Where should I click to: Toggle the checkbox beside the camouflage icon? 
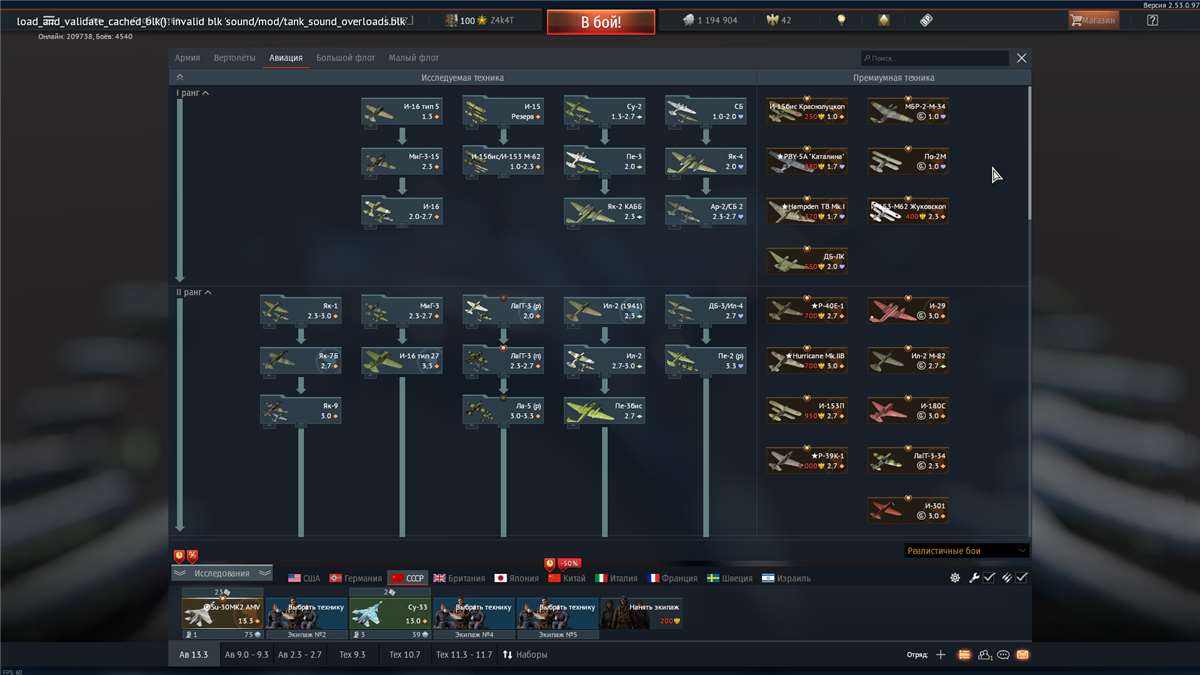1021,576
